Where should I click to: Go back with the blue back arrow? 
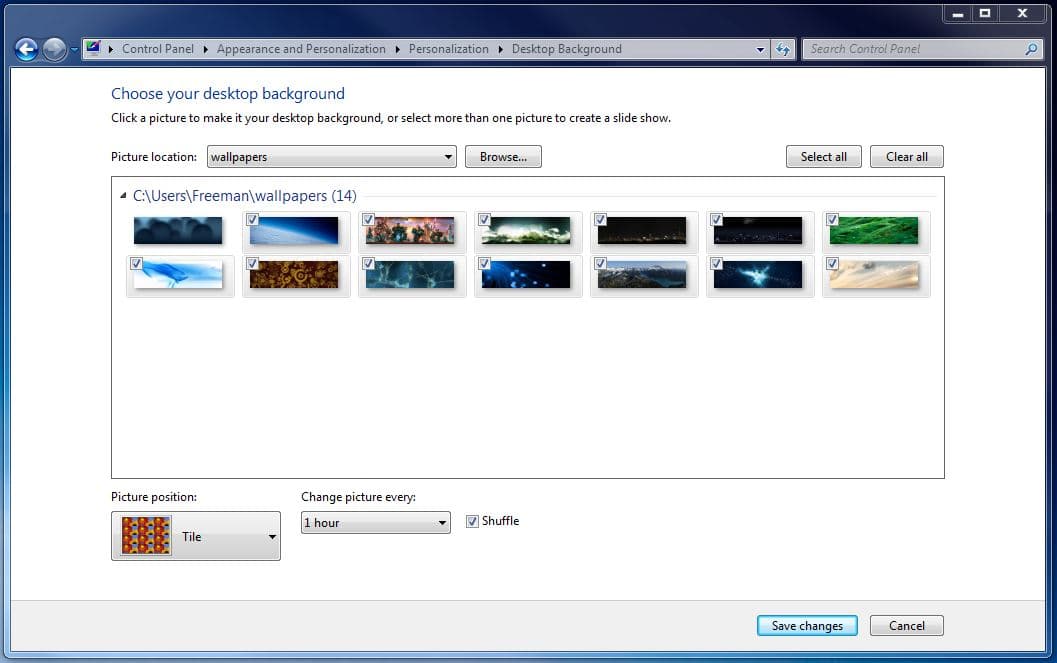tap(26, 49)
